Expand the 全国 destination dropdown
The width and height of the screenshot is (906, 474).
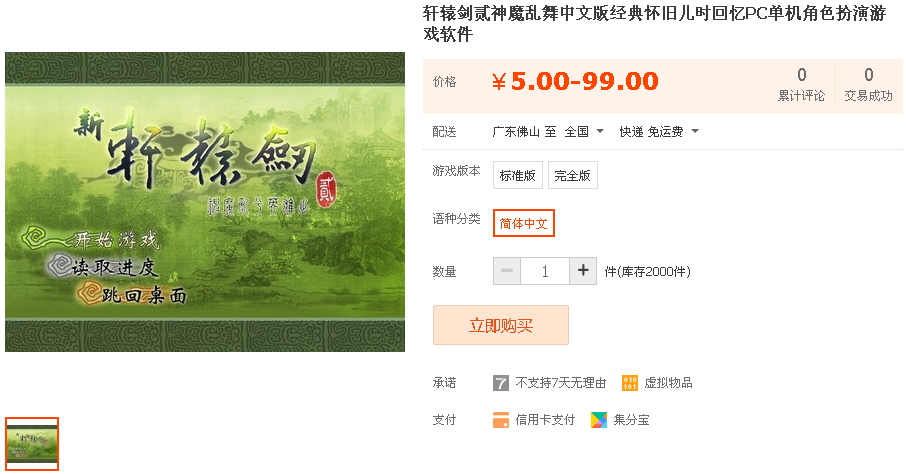coord(584,132)
